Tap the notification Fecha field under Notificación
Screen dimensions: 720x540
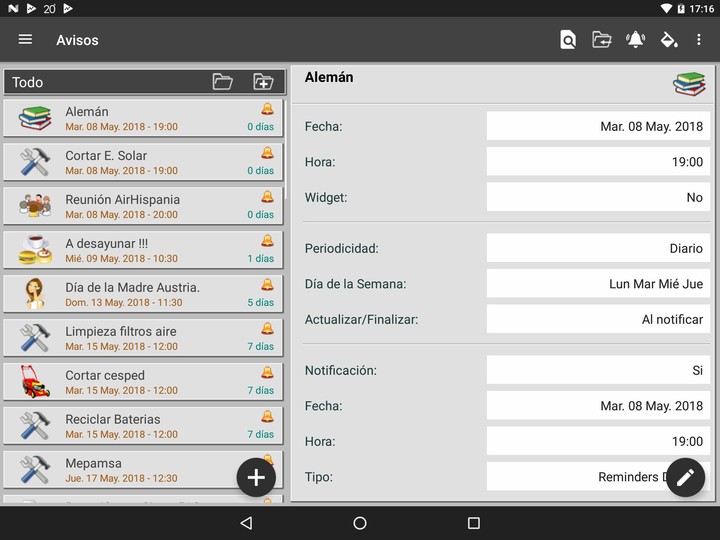(x=598, y=405)
